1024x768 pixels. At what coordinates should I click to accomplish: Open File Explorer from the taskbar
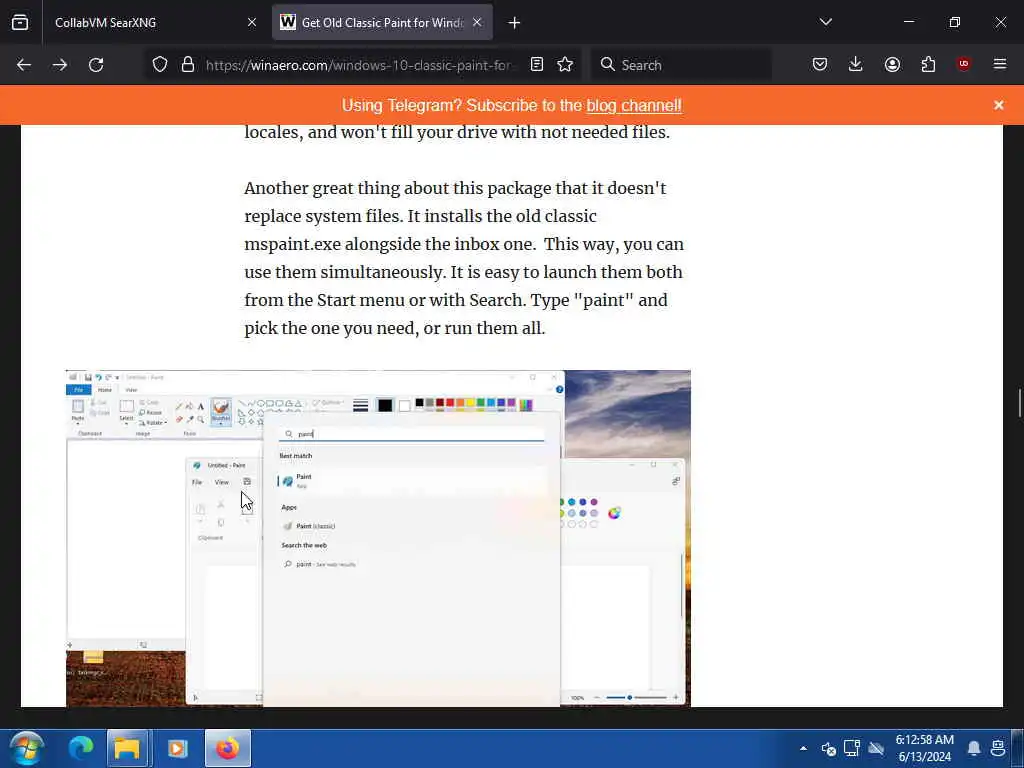pos(128,748)
